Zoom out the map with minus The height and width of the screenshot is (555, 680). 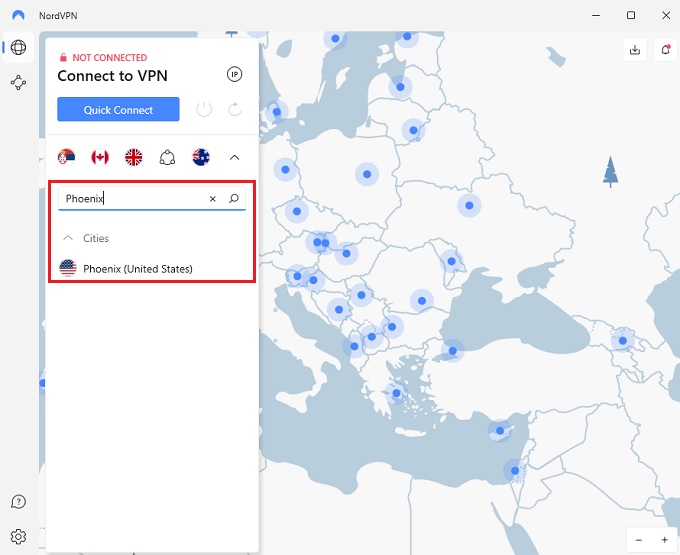[639, 540]
